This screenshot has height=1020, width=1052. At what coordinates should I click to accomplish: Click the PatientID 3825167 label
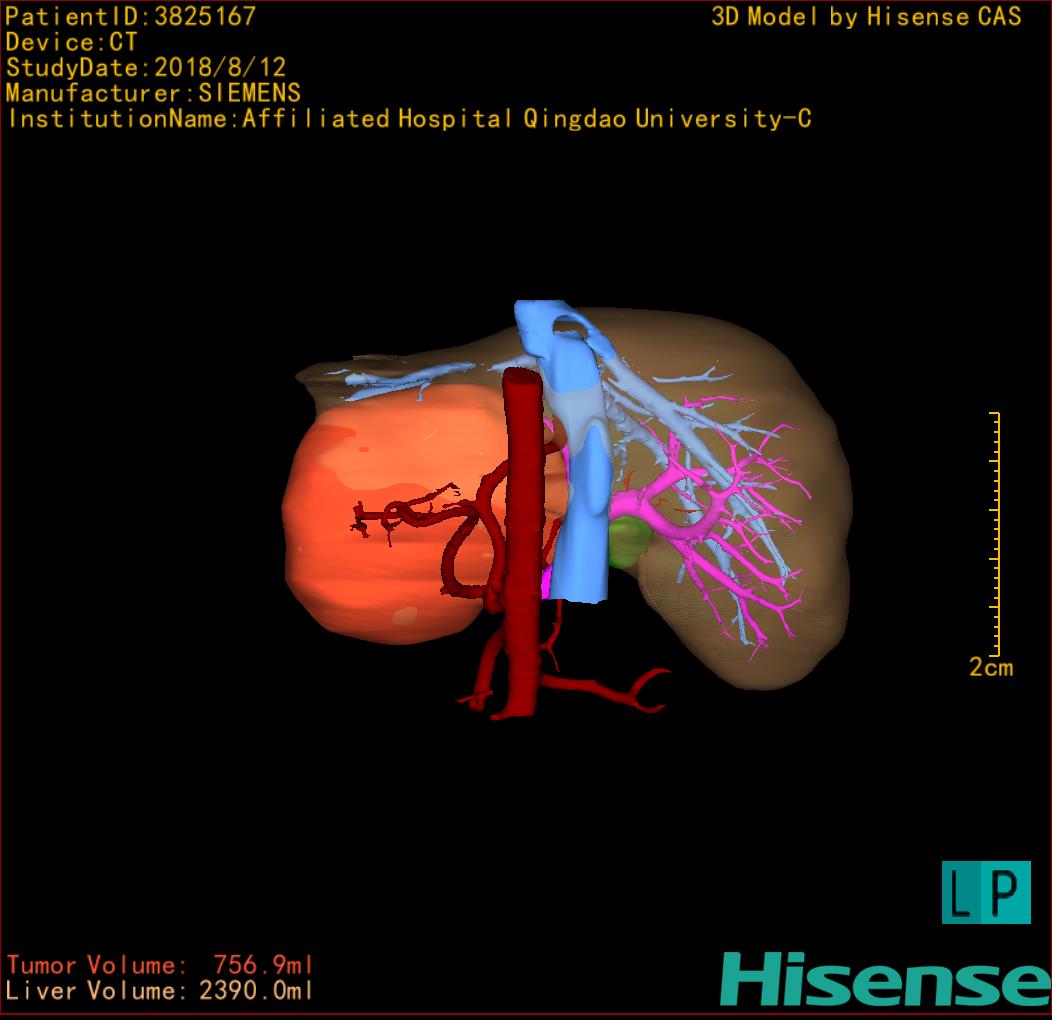pos(130,16)
